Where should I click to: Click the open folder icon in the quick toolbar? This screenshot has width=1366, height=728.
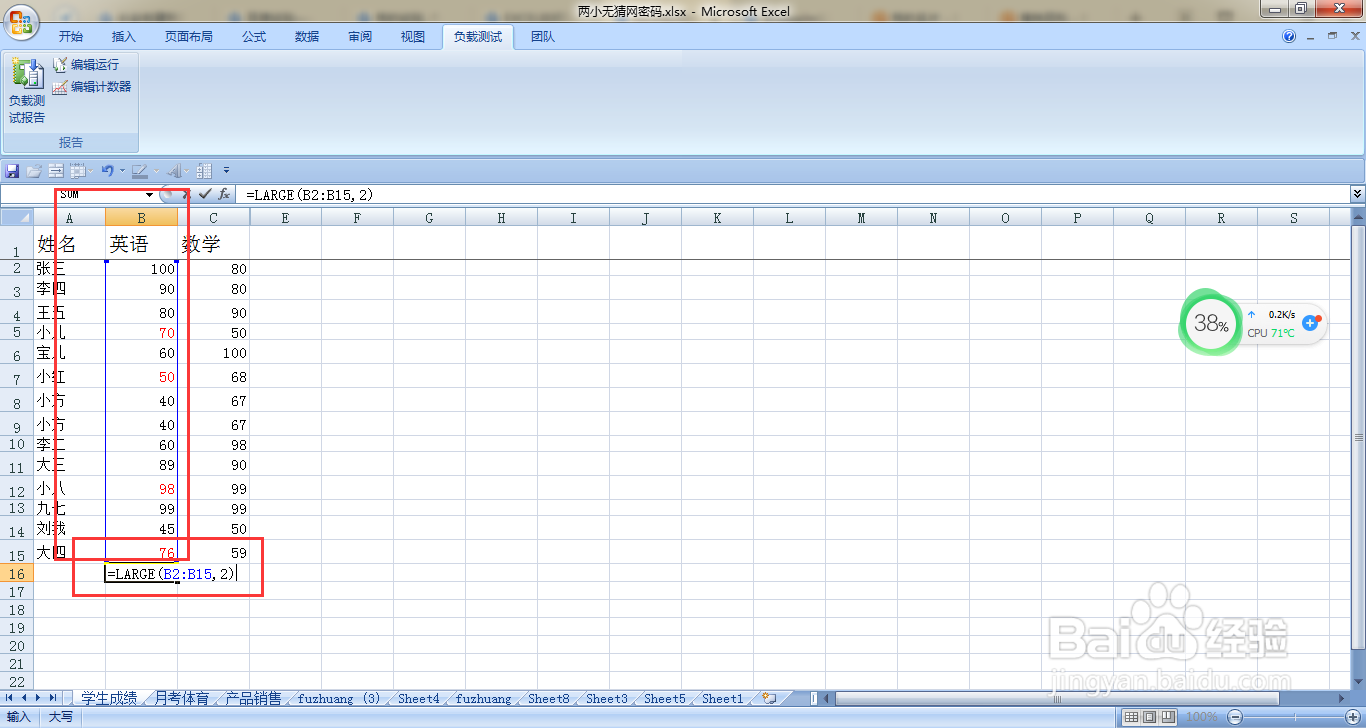[x=34, y=171]
